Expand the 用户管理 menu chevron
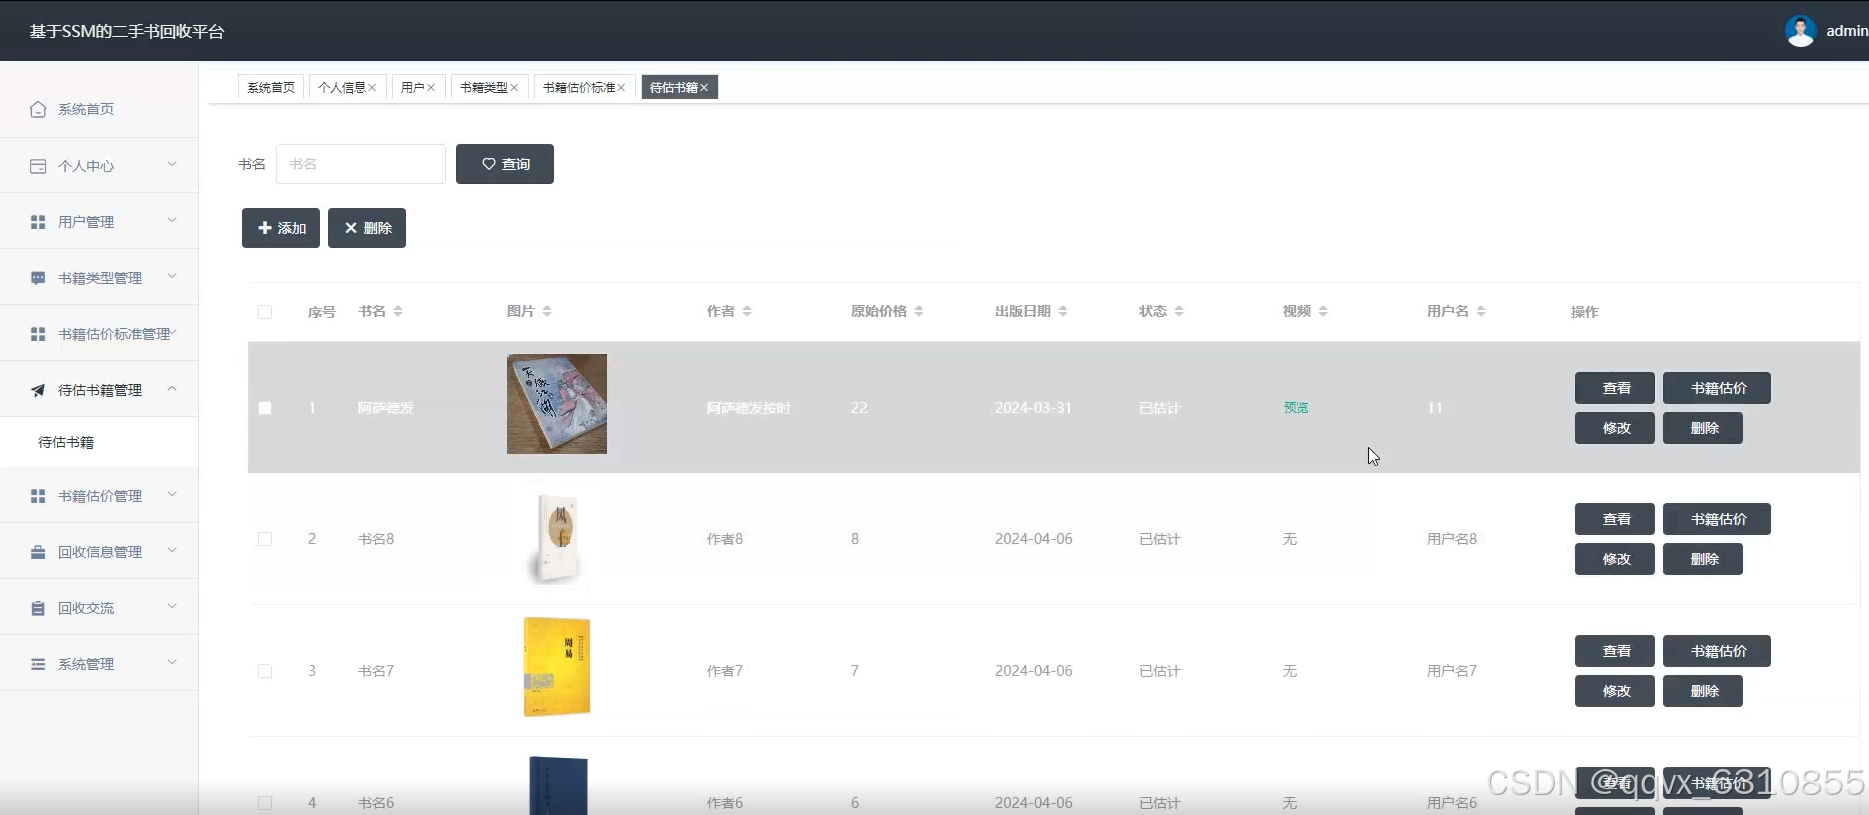Viewport: 1869px width, 815px height. [x=172, y=220]
